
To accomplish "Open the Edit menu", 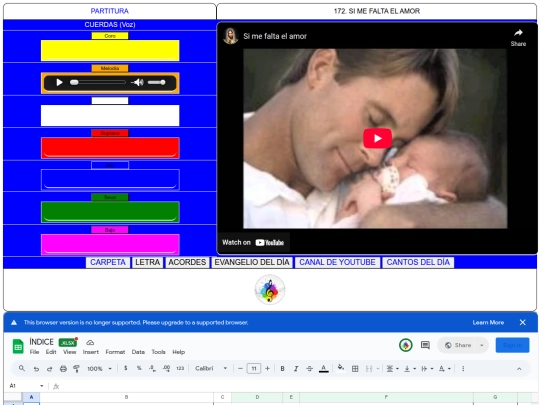I will pyautogui.click(x=51, y=352).
